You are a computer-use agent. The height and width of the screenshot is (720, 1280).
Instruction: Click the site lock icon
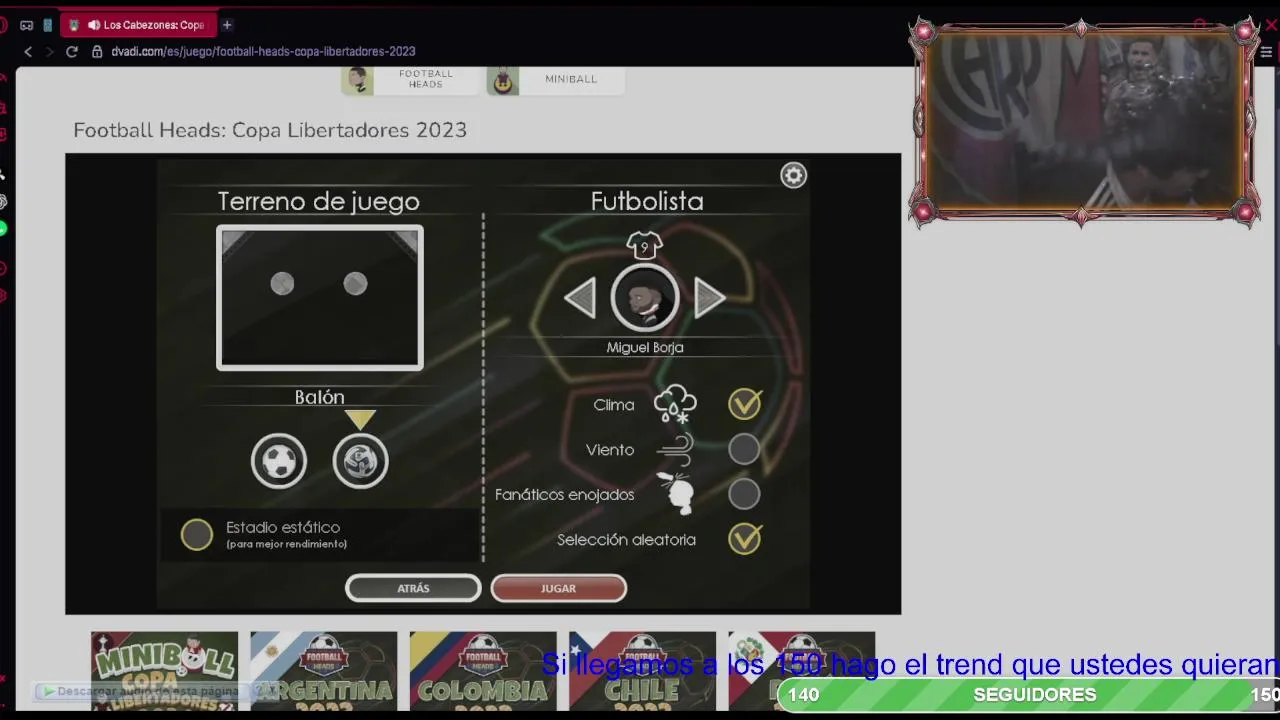coord(97,51)
